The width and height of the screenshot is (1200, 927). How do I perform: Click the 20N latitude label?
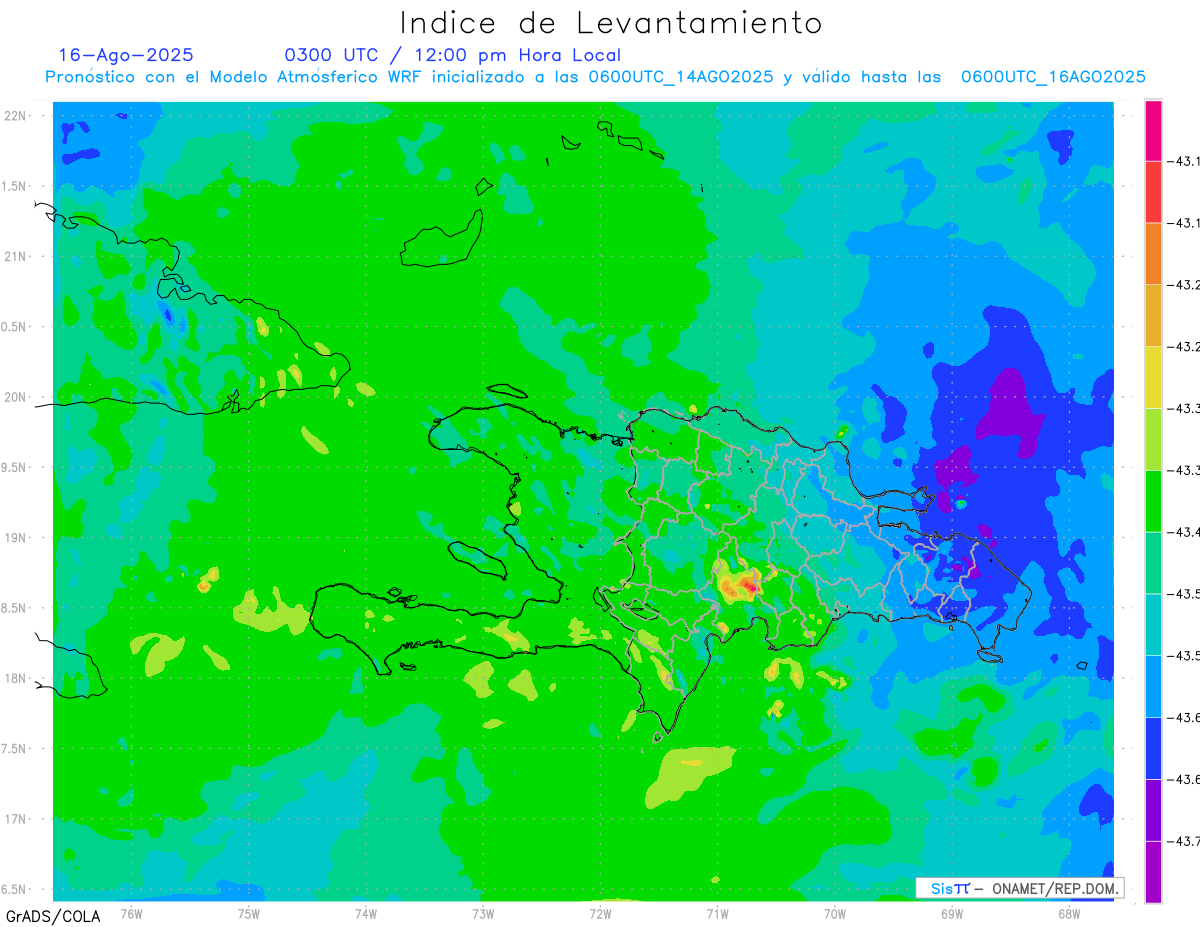15,397
